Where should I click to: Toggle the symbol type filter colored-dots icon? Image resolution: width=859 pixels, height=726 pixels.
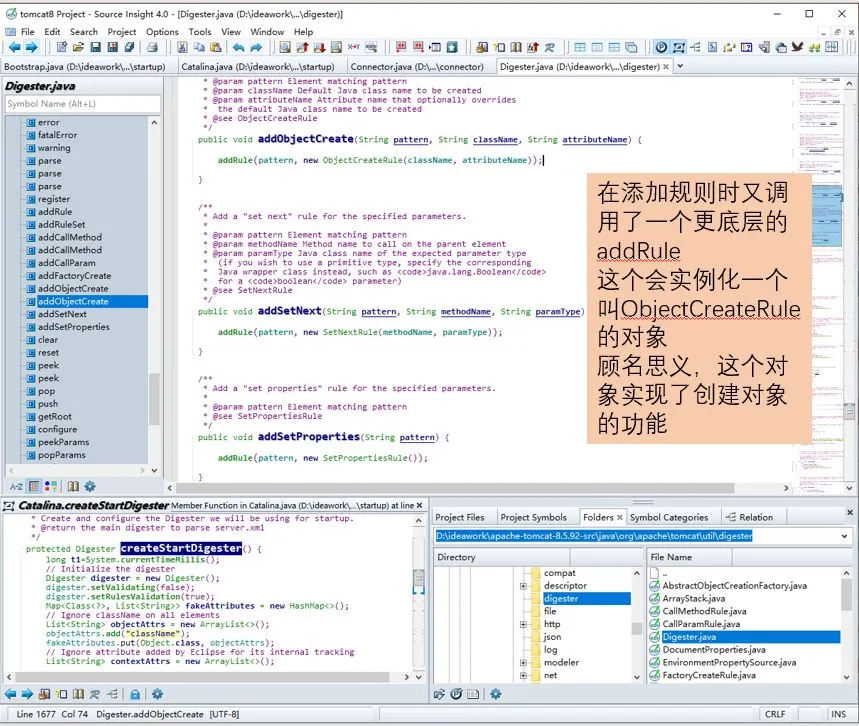[x=51, y=486]
